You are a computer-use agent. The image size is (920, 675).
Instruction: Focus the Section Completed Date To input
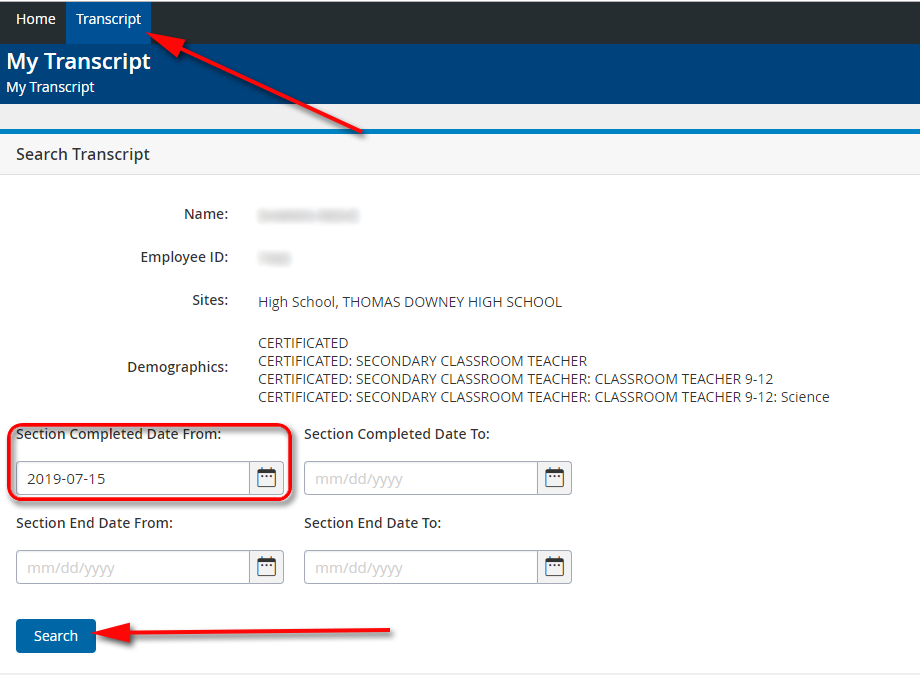point(420,478)
